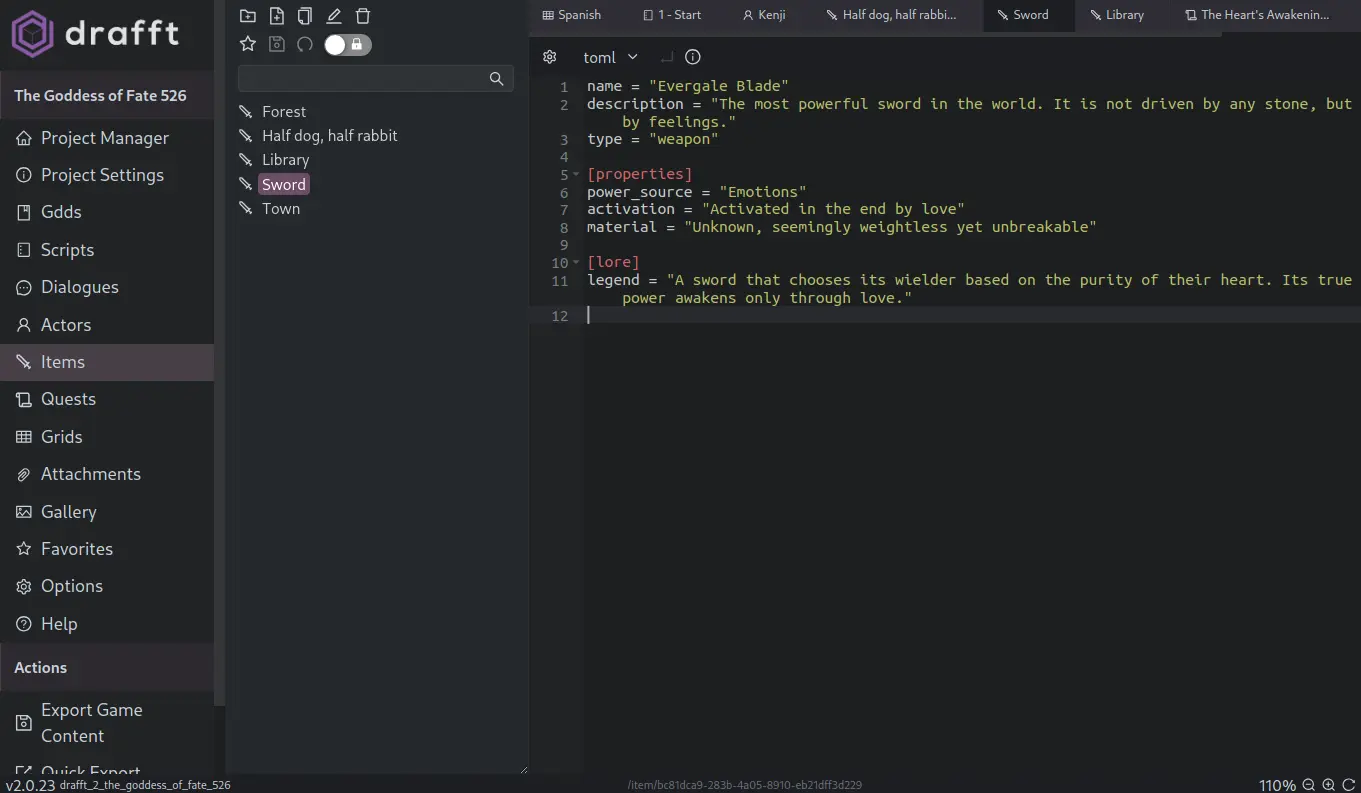
Task: Click the duplicate item icon
Action: pyautogui.click(x=305, y=16)
